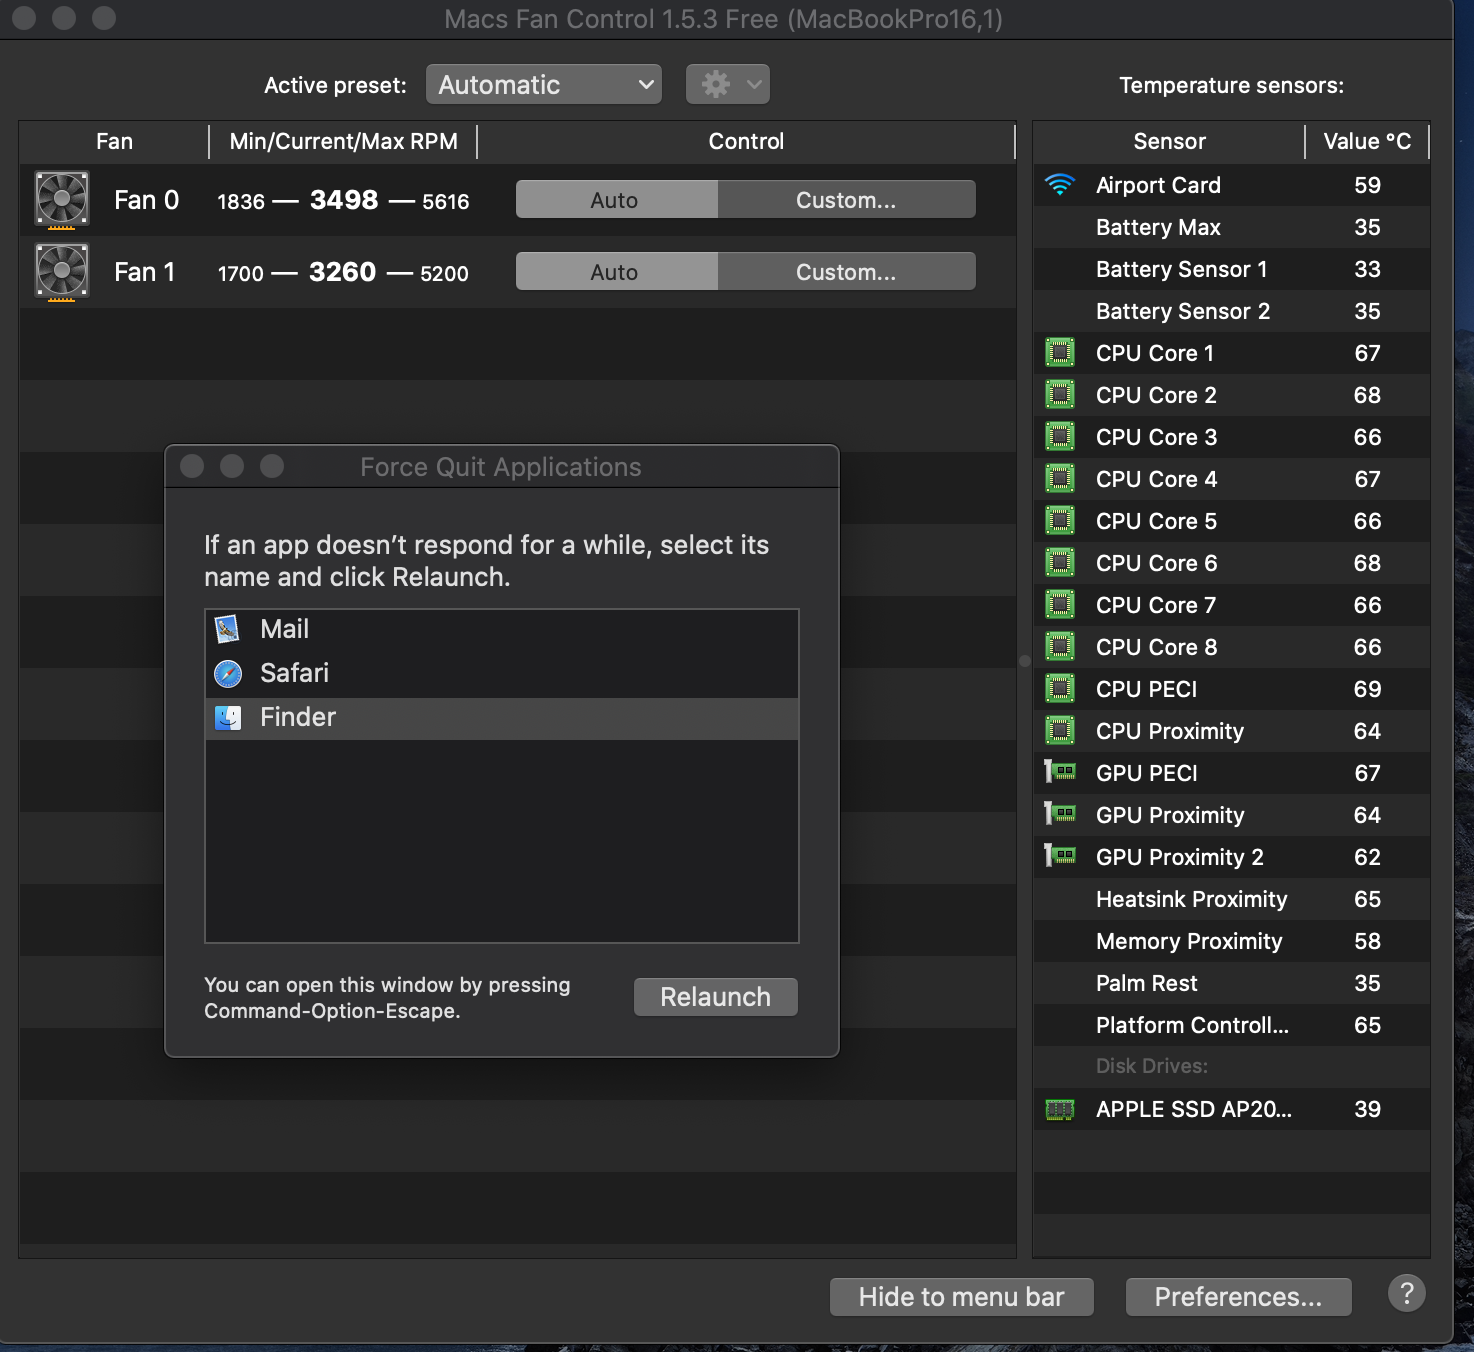Close the Force Quit Applications window
The height and width of the screenshot is (1352, 1474).
tap(192, 466)
